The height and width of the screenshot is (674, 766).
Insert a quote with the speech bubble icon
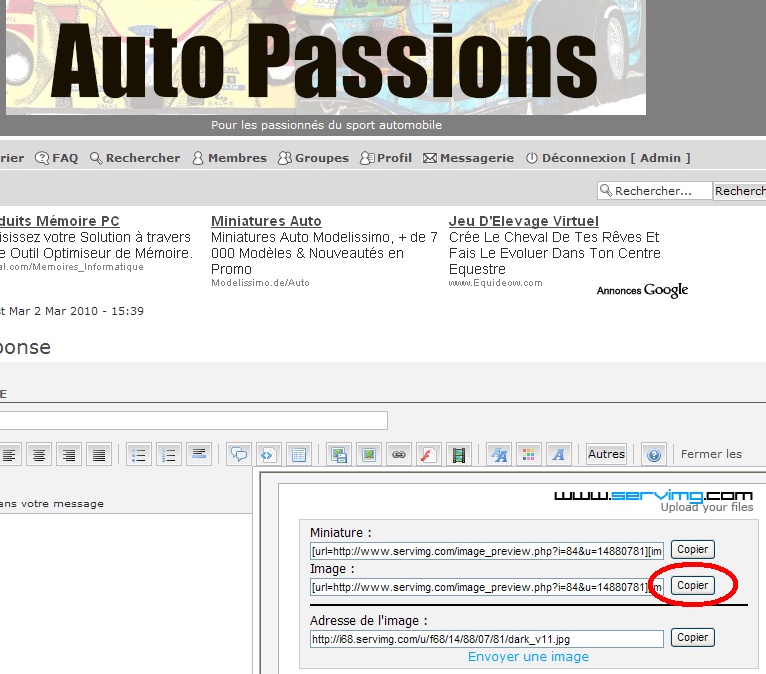click(239, 455)
